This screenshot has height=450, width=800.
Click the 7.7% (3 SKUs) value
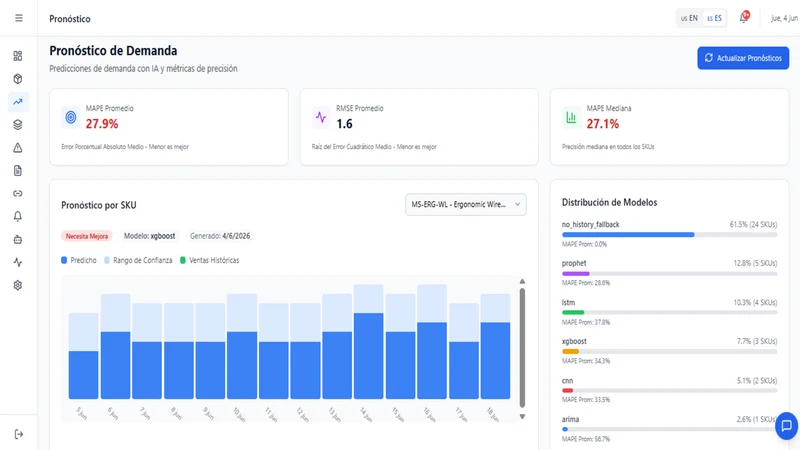click(757, 341)
